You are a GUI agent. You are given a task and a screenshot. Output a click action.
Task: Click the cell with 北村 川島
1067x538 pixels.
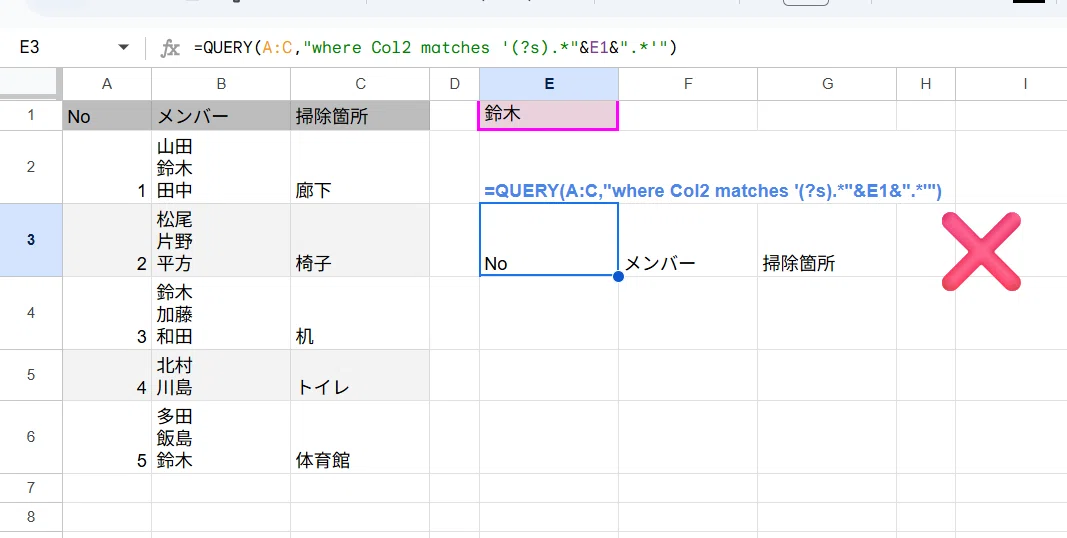pyautogui.click(x=221, y=375)
